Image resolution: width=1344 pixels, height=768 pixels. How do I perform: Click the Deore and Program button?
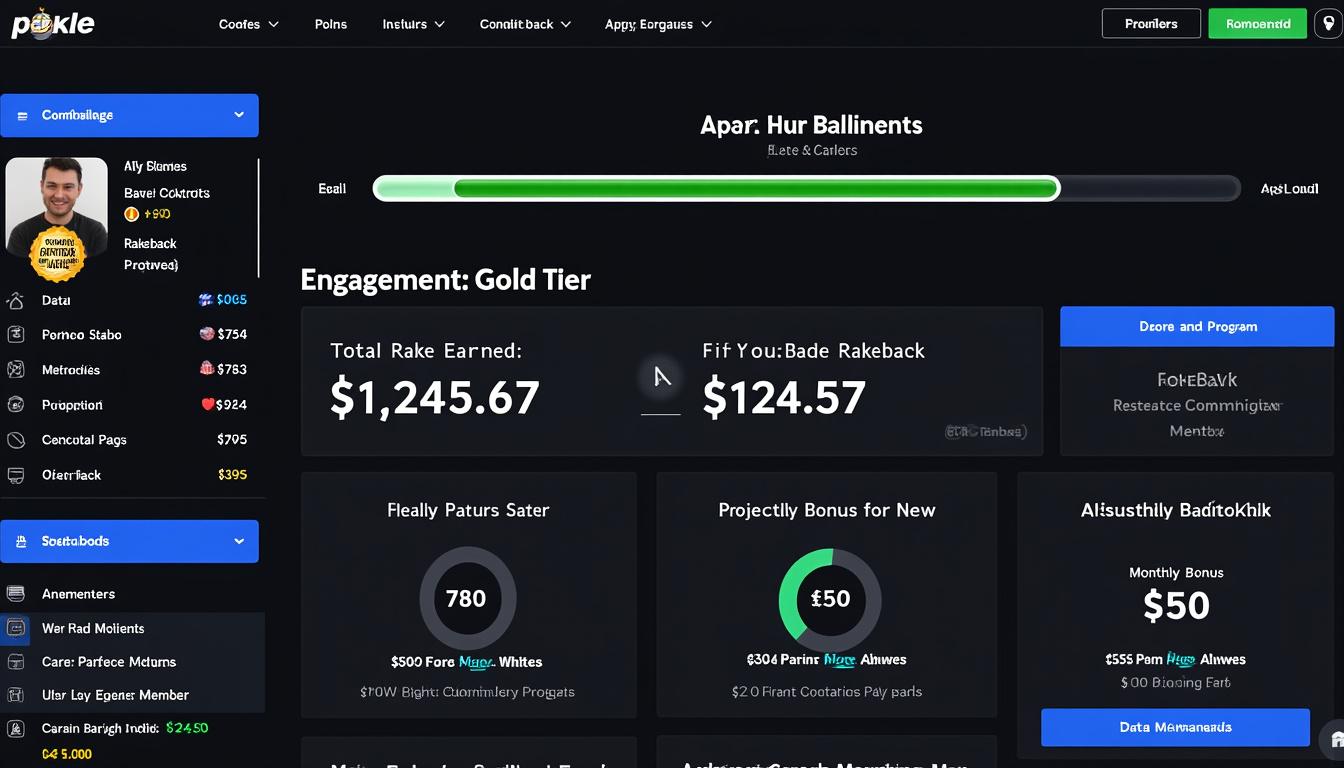pos(1196,326)
